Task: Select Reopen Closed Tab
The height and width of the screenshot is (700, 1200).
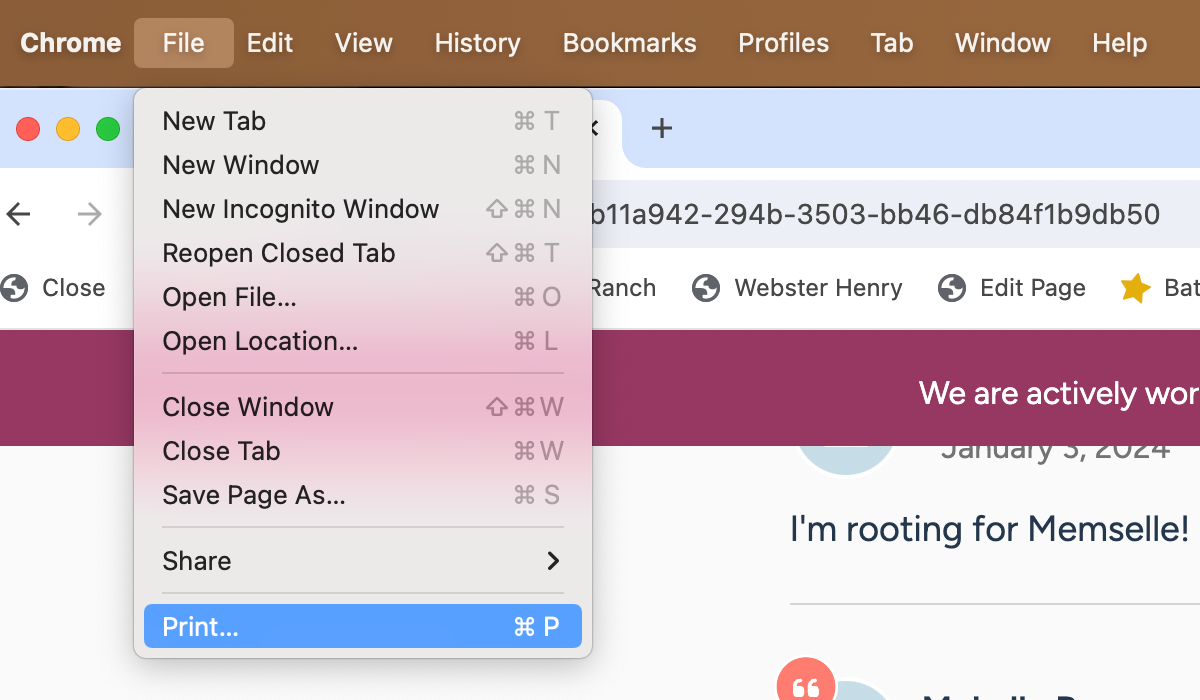Action: (279, 253)
